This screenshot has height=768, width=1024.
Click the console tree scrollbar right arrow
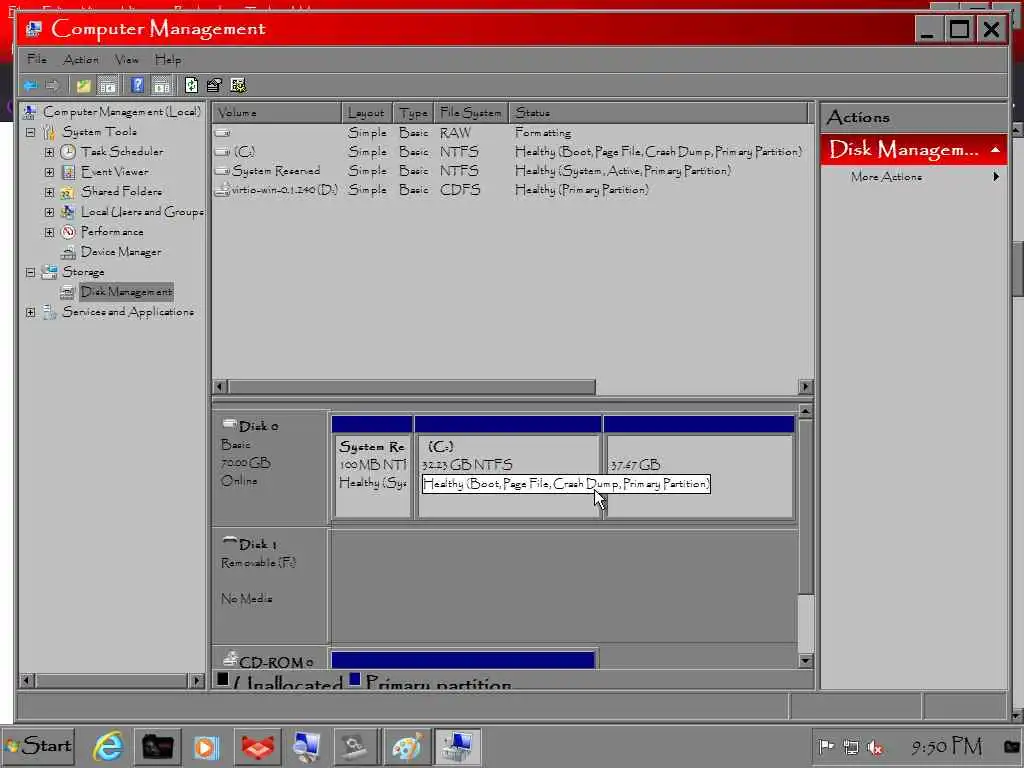(197, 680)
